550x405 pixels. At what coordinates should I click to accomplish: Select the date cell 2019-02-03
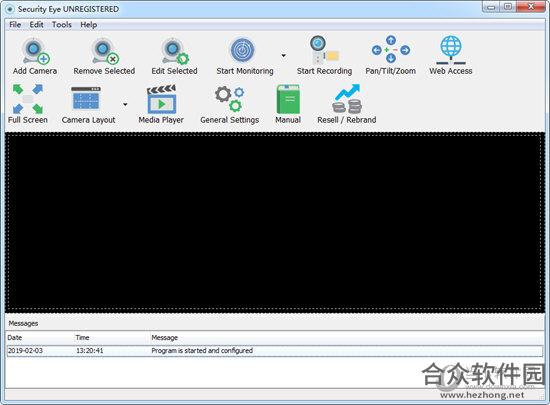coord(25,351)
